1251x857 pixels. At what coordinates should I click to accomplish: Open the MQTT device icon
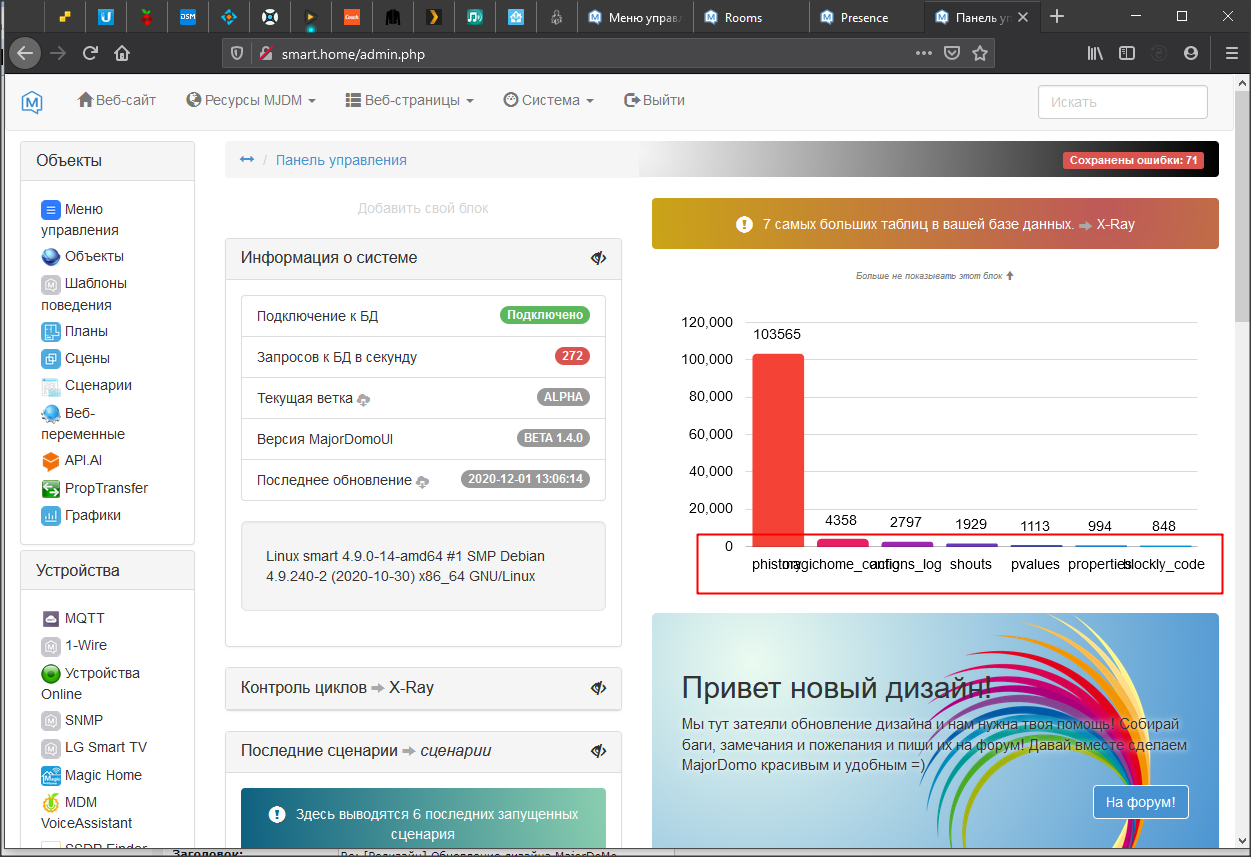[x=51, y=619]
